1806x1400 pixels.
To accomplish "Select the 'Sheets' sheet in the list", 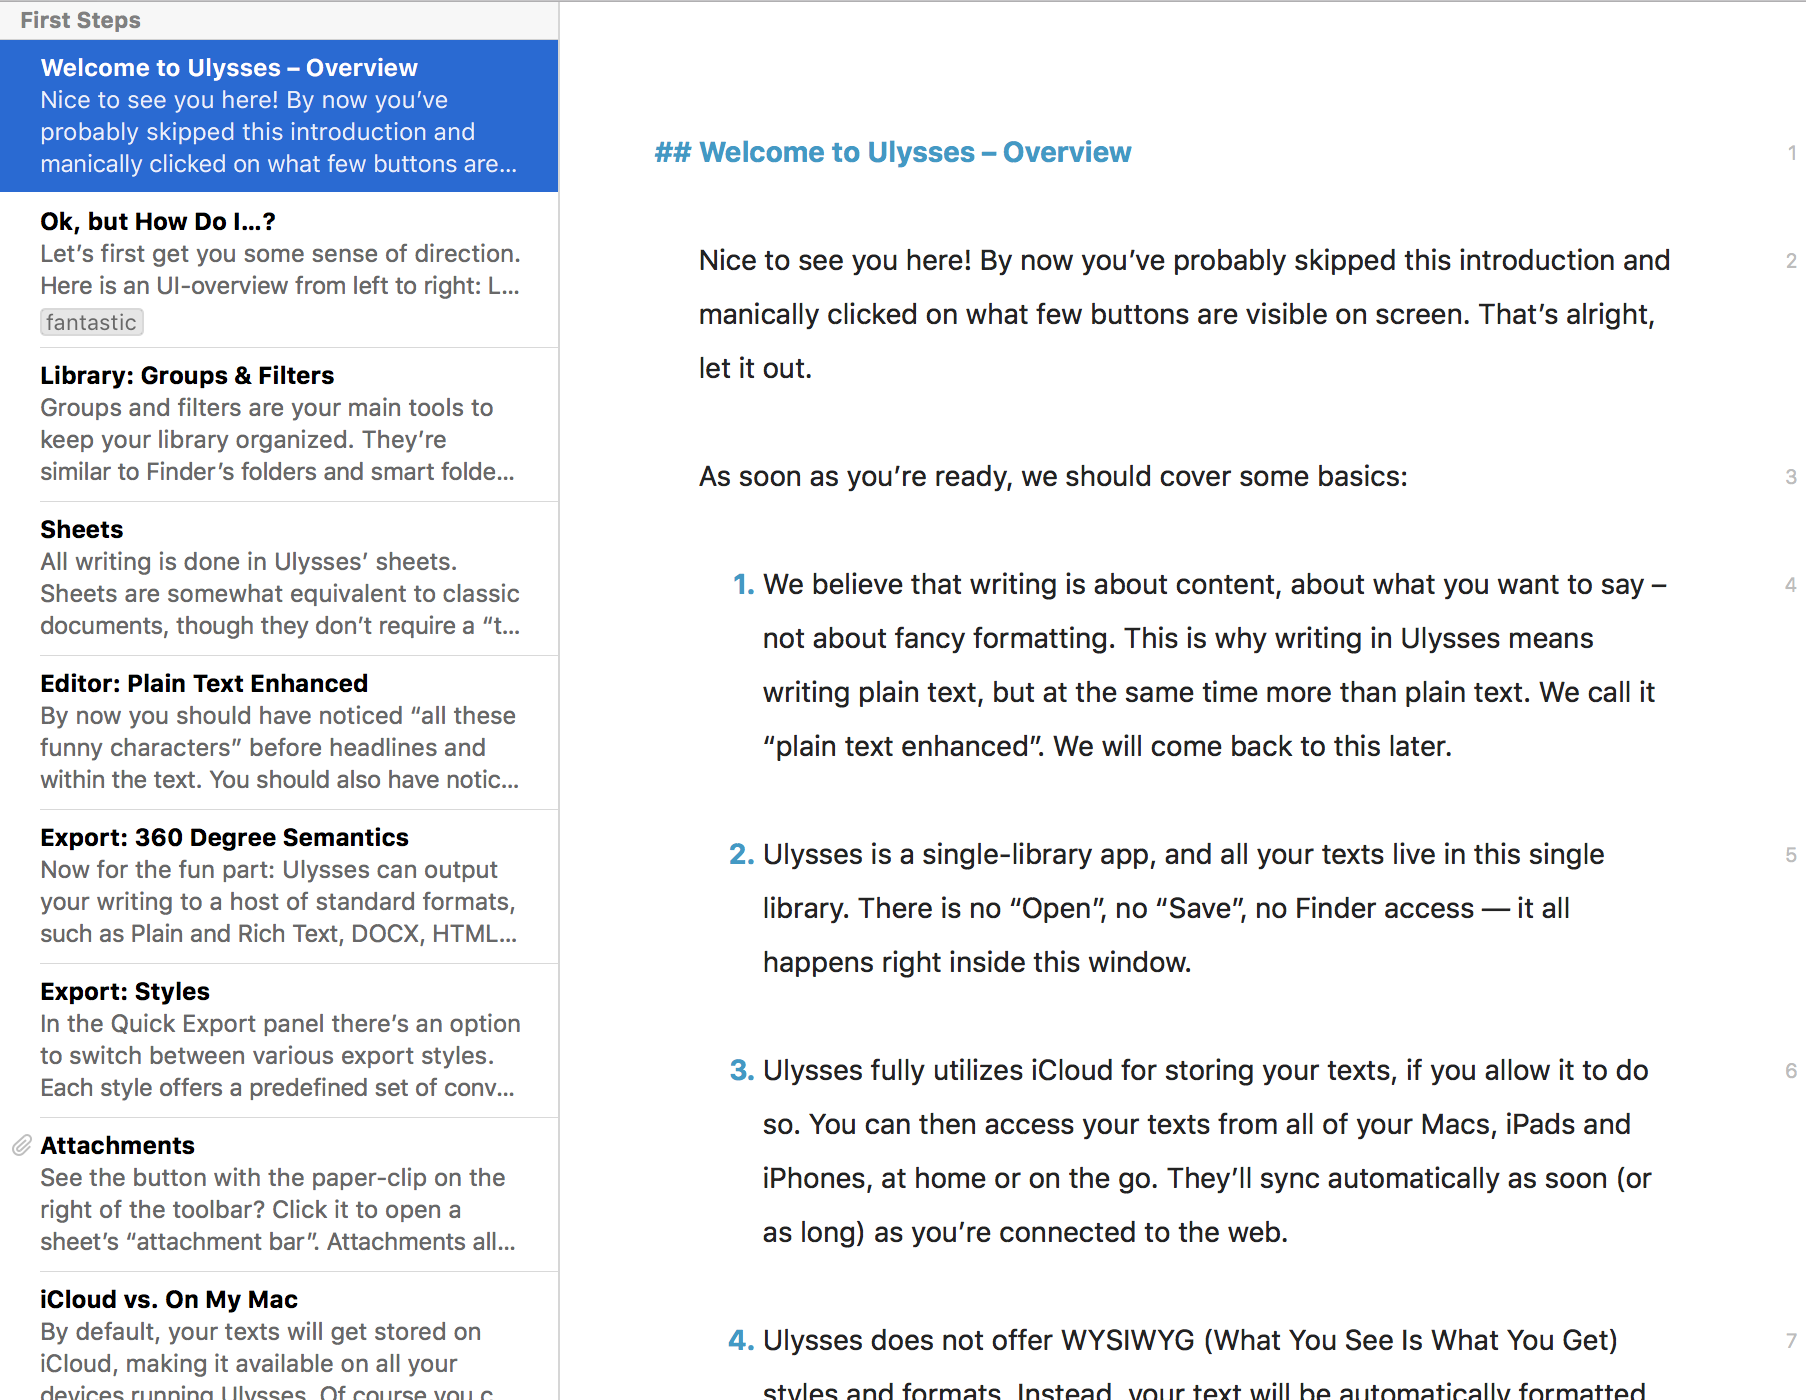I will pos(279,578).
